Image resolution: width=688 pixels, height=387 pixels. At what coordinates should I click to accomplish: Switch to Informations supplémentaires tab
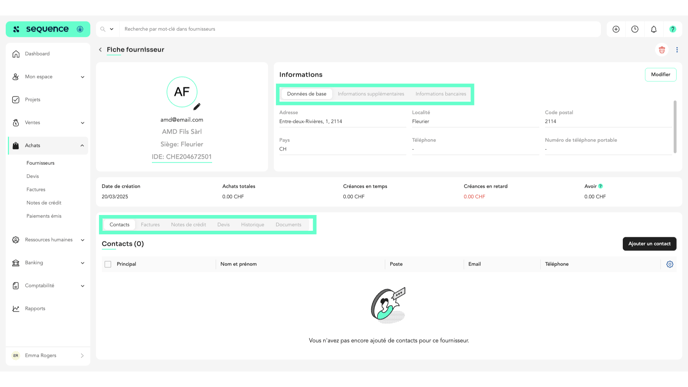371,94
